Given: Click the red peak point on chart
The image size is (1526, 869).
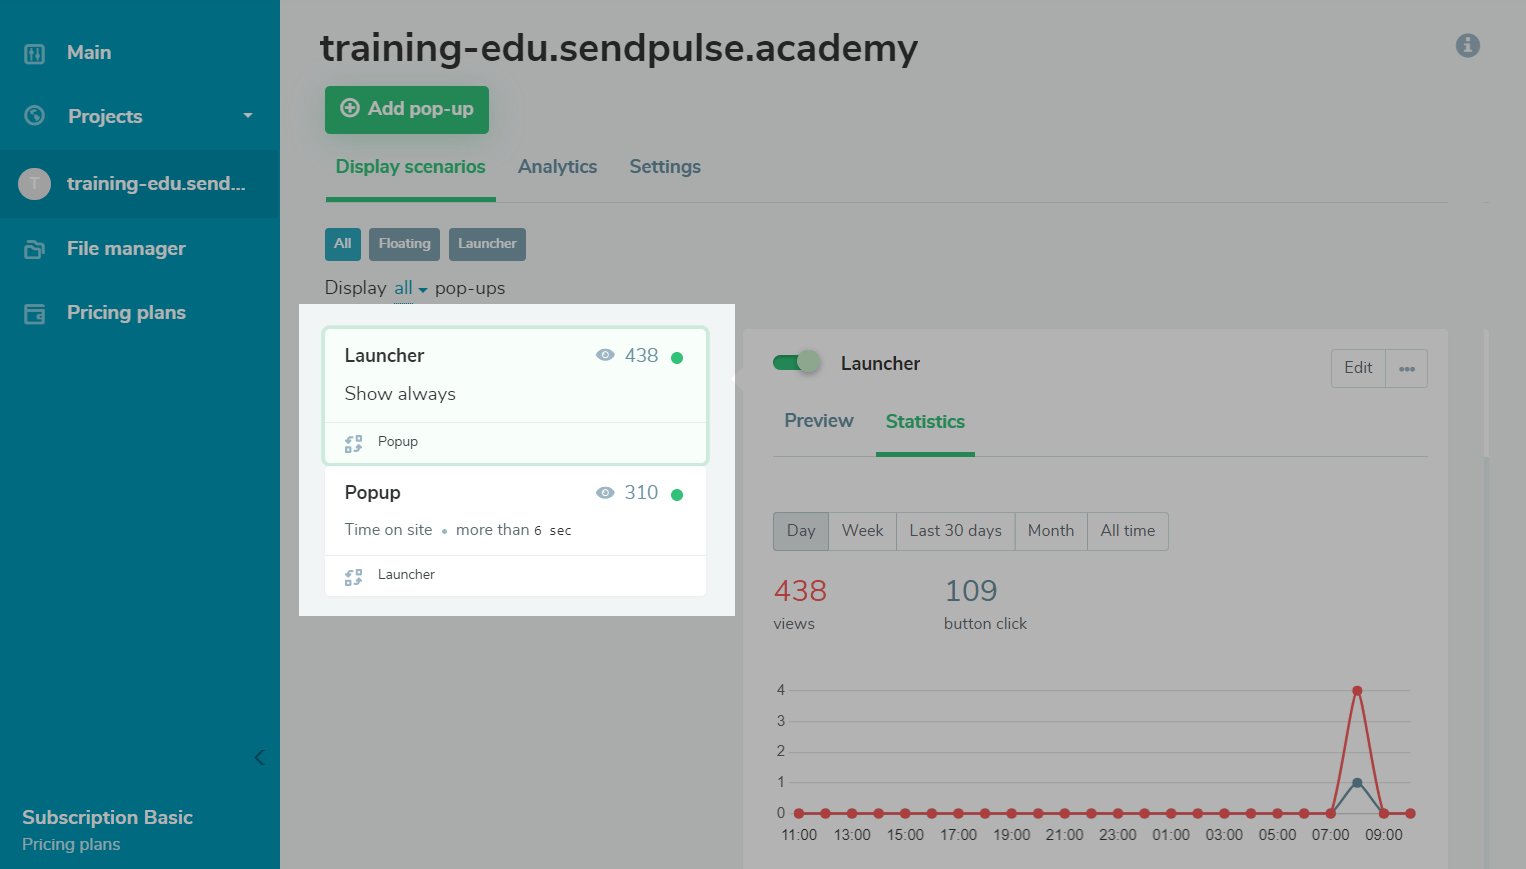Looking at the screenshot, I should click(1357, 691).
